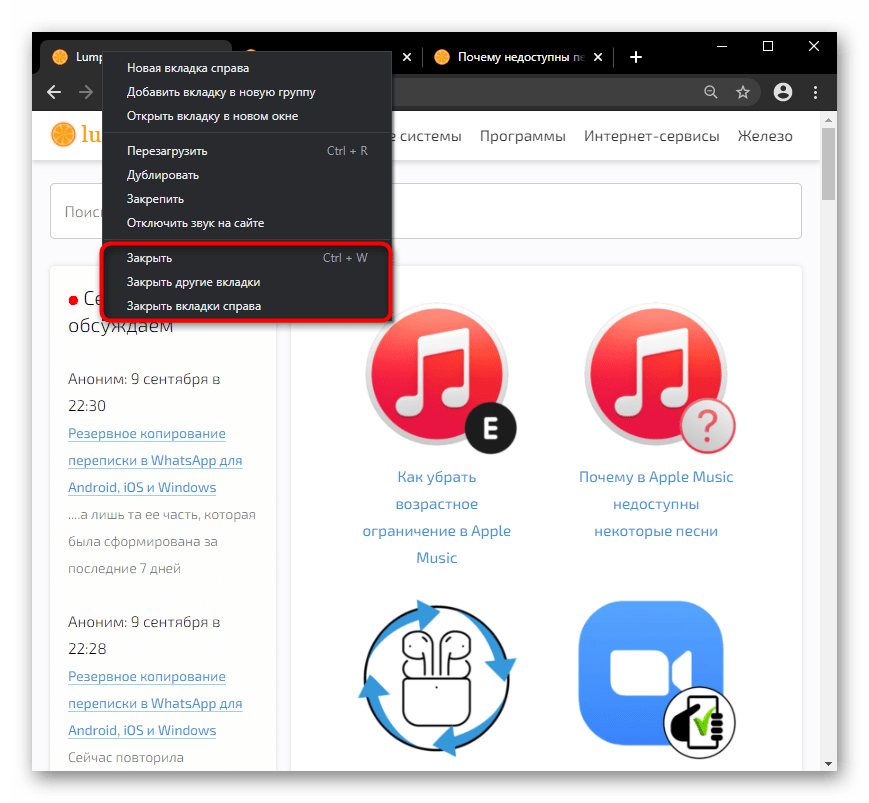Click the page's vertical scrollbar thumb
869x803 pixels.
pyautogui.click(x=829, y=165)
